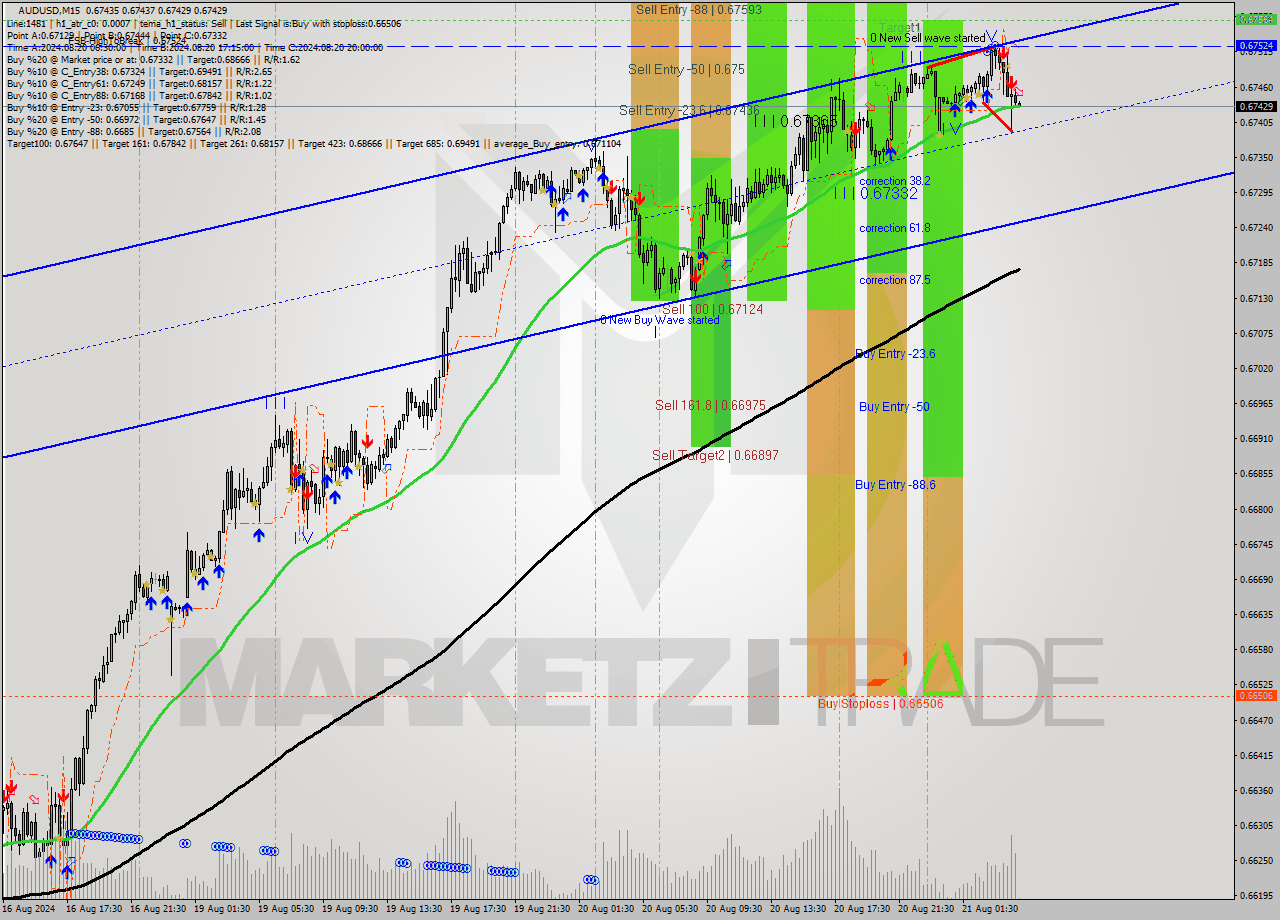This screenshot has height=920, width=1280.
Task: Select the '| | | 0.67332' level label
Action: (x=875, y=194)
